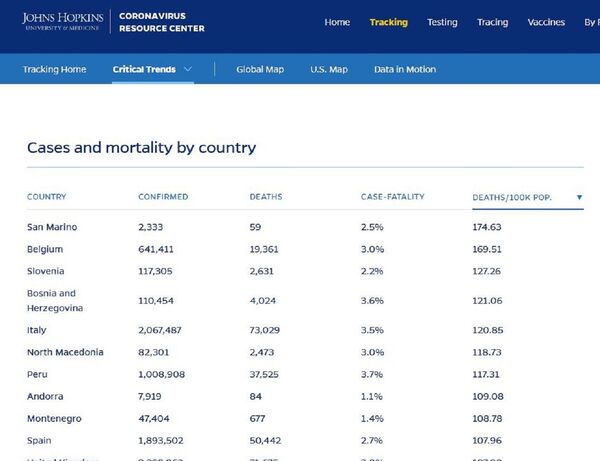The image size is (600, 461).
Task: Go to the Testing section
Action: (442, 22)
